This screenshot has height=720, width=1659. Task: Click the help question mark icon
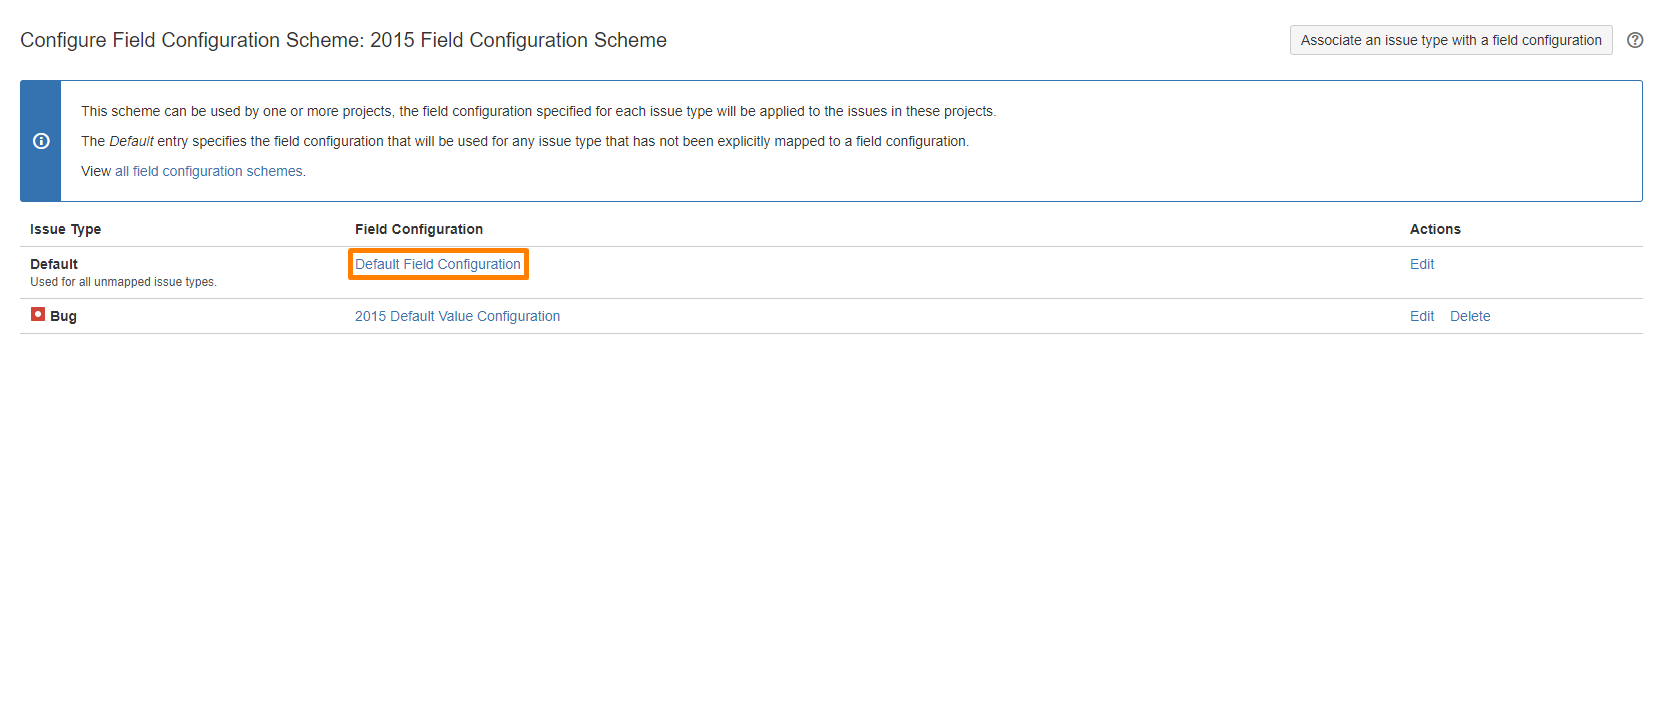(1635, 40)
